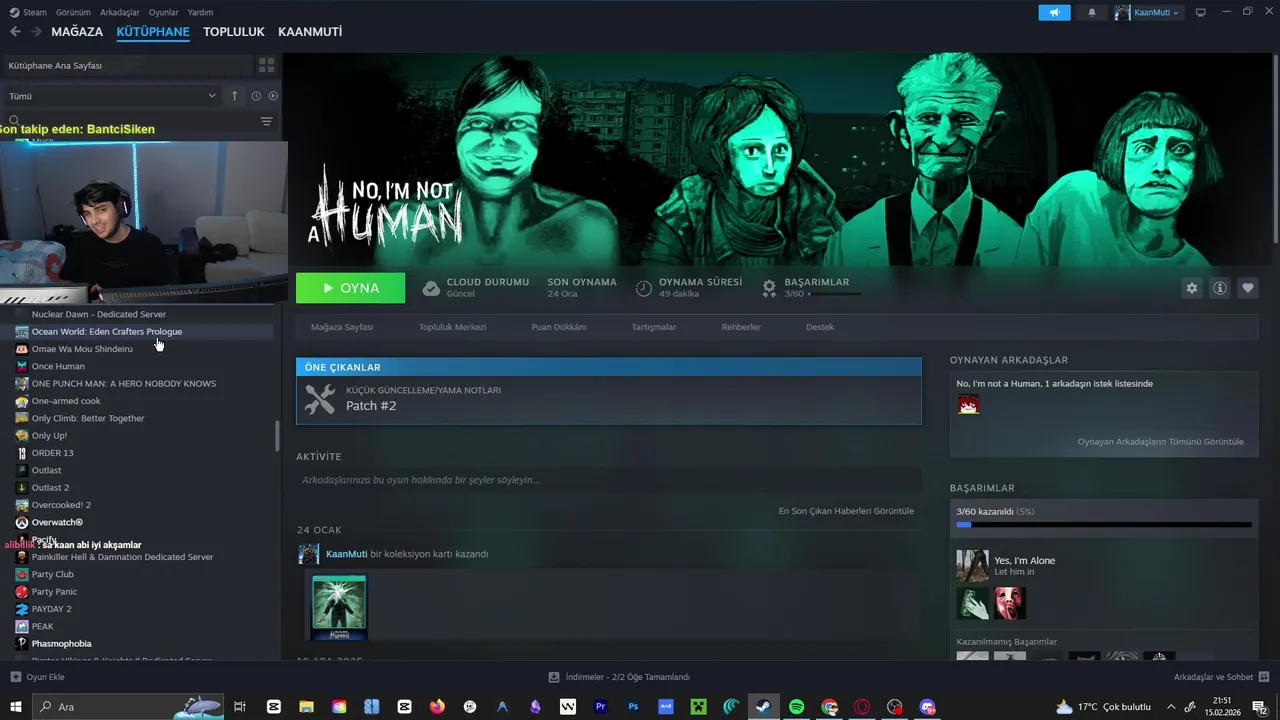Open the Rehberler link
This screenshot has width=1280, height=720.
click(741, 327)
